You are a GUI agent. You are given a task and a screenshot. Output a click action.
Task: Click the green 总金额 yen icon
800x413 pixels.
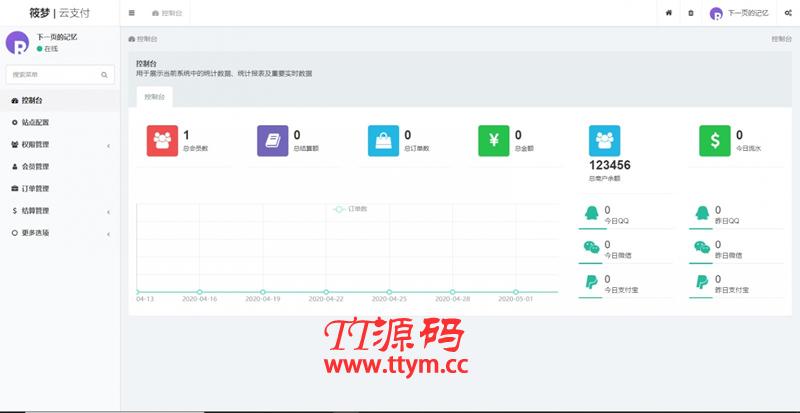coord(493,140)
